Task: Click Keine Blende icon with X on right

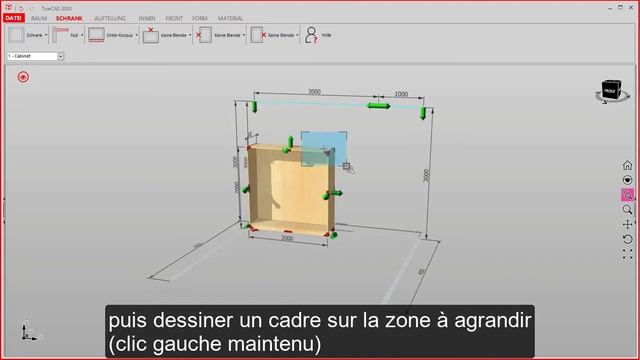Action: pos(258,35)
